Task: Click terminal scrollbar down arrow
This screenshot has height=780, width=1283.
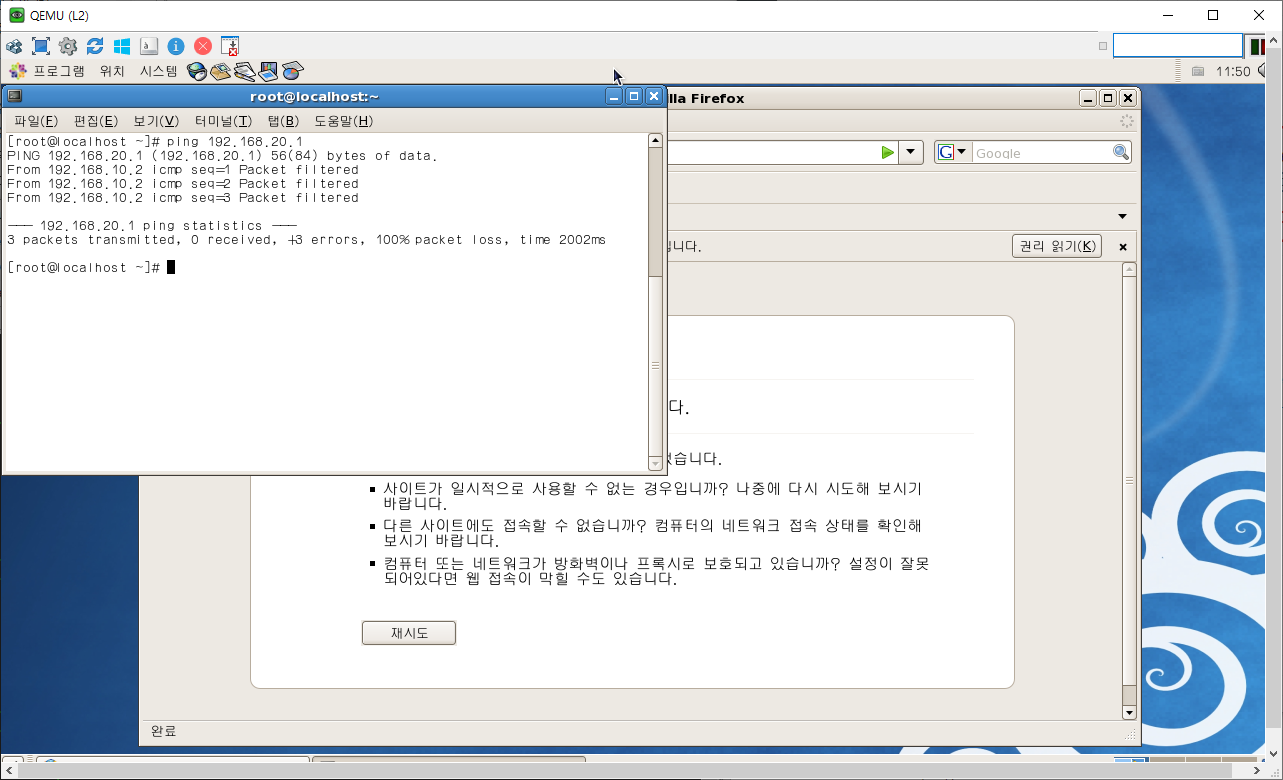Action: point(655,463)
